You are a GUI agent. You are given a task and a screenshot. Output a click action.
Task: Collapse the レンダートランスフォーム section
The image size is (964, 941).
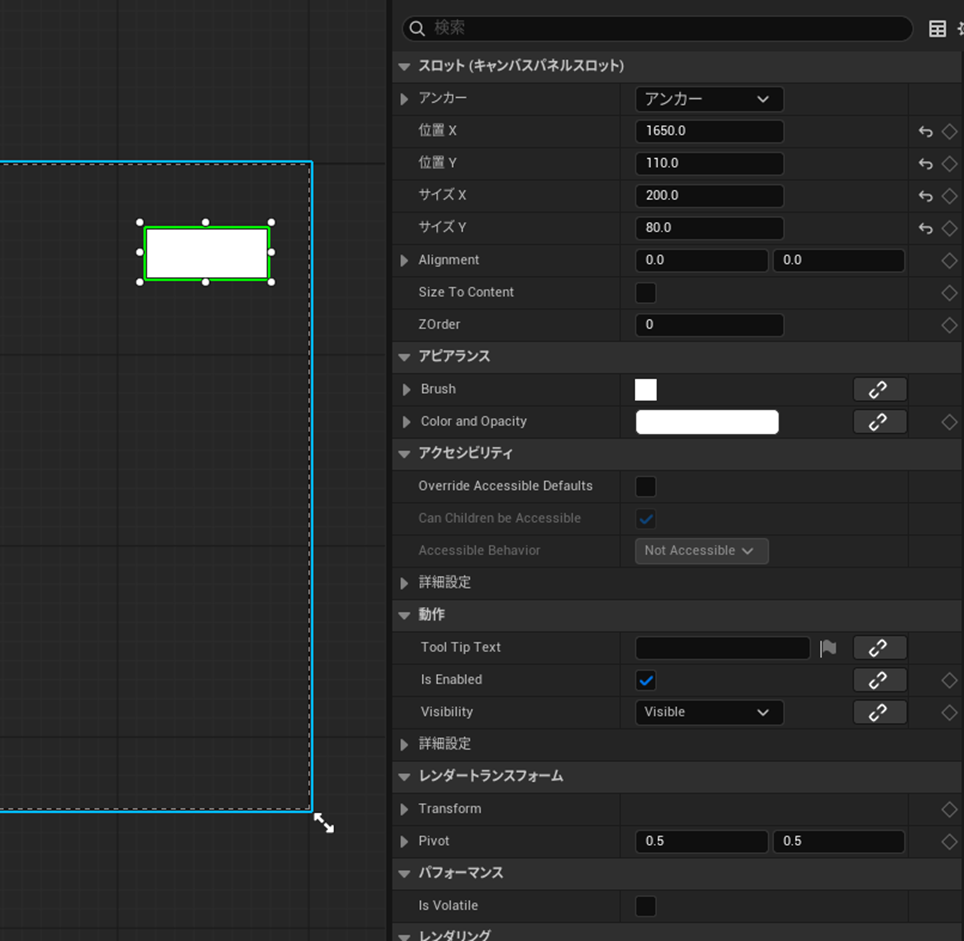click(405, 777)
